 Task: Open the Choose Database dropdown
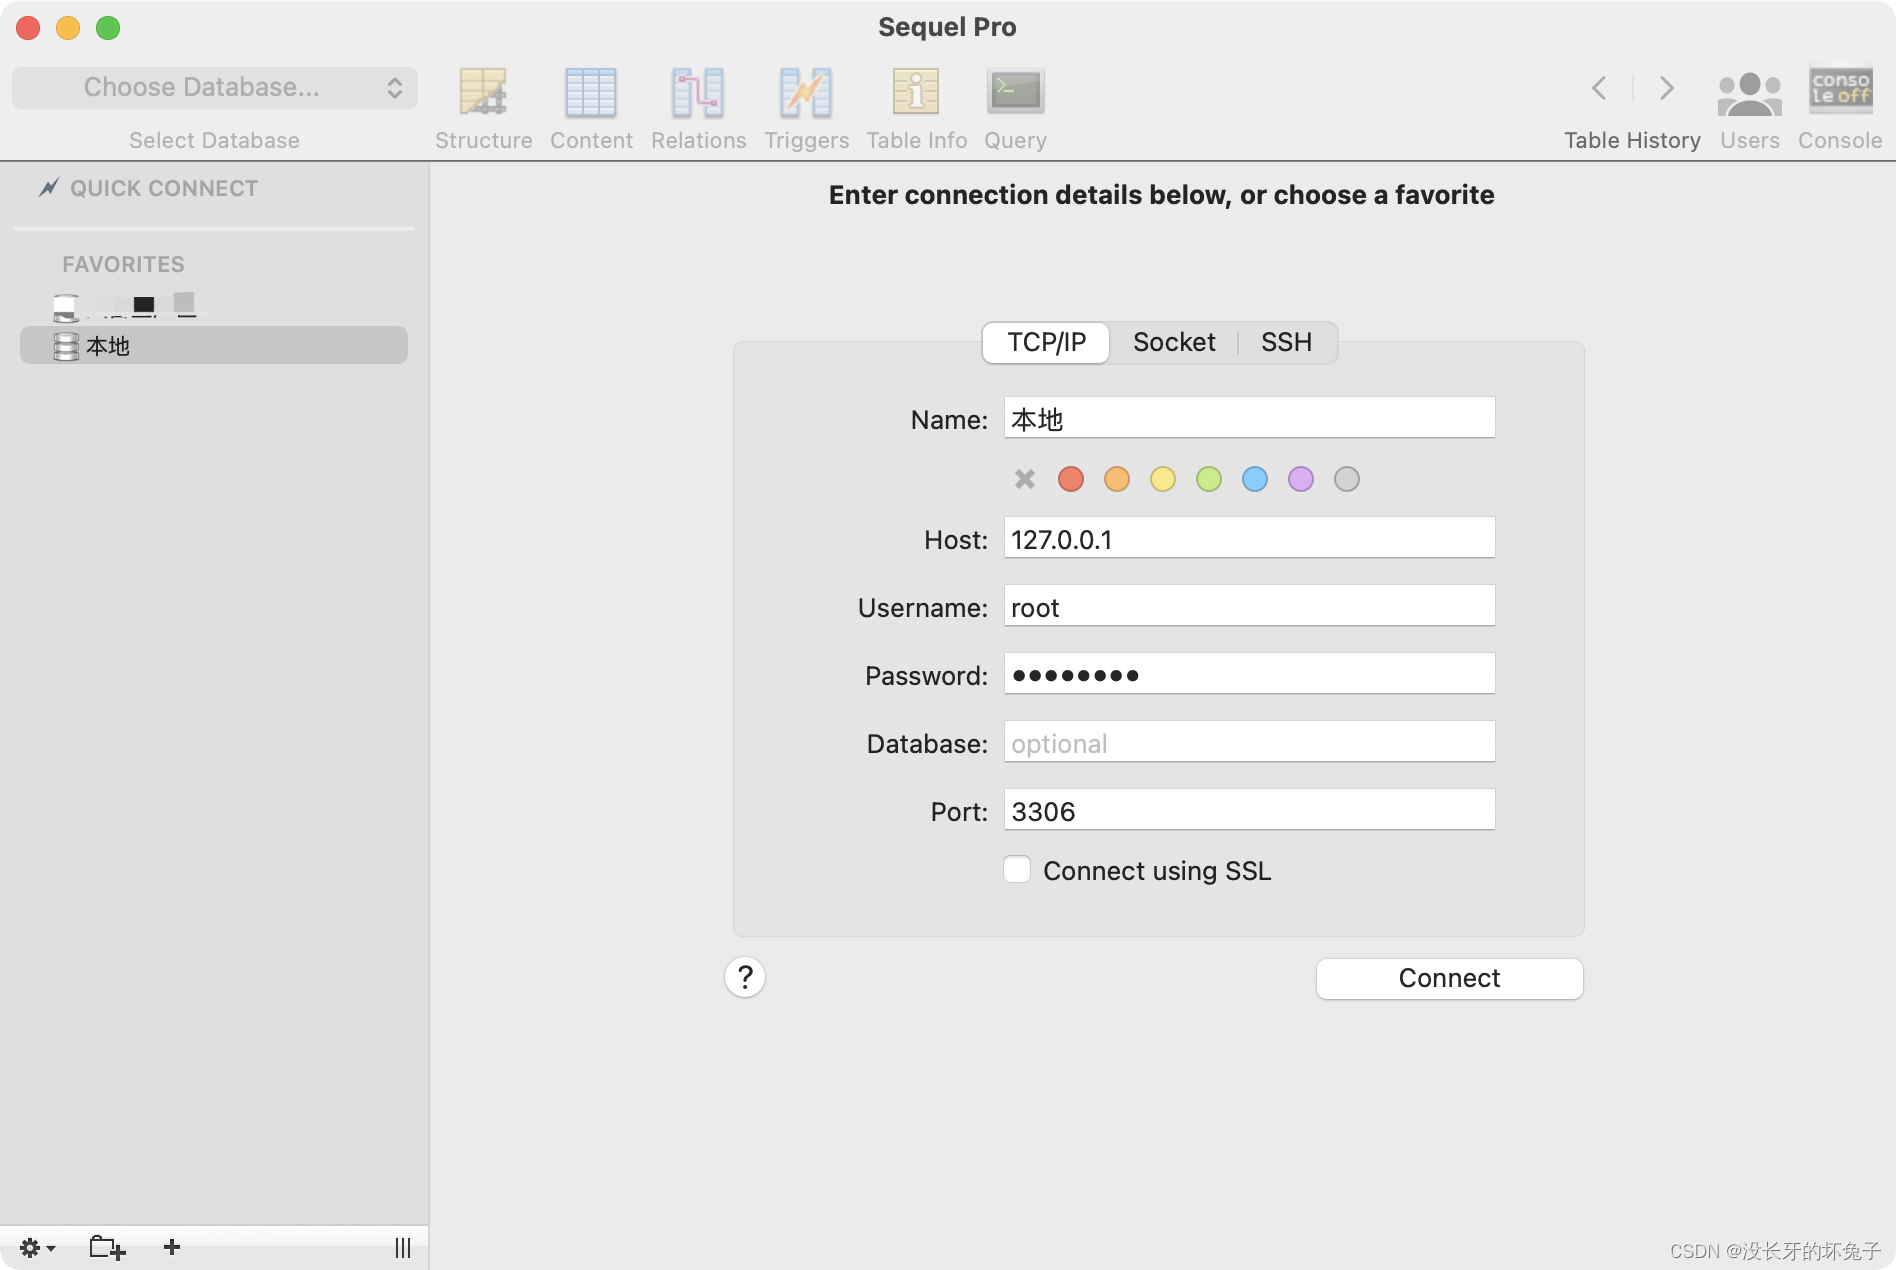[214, 88]
